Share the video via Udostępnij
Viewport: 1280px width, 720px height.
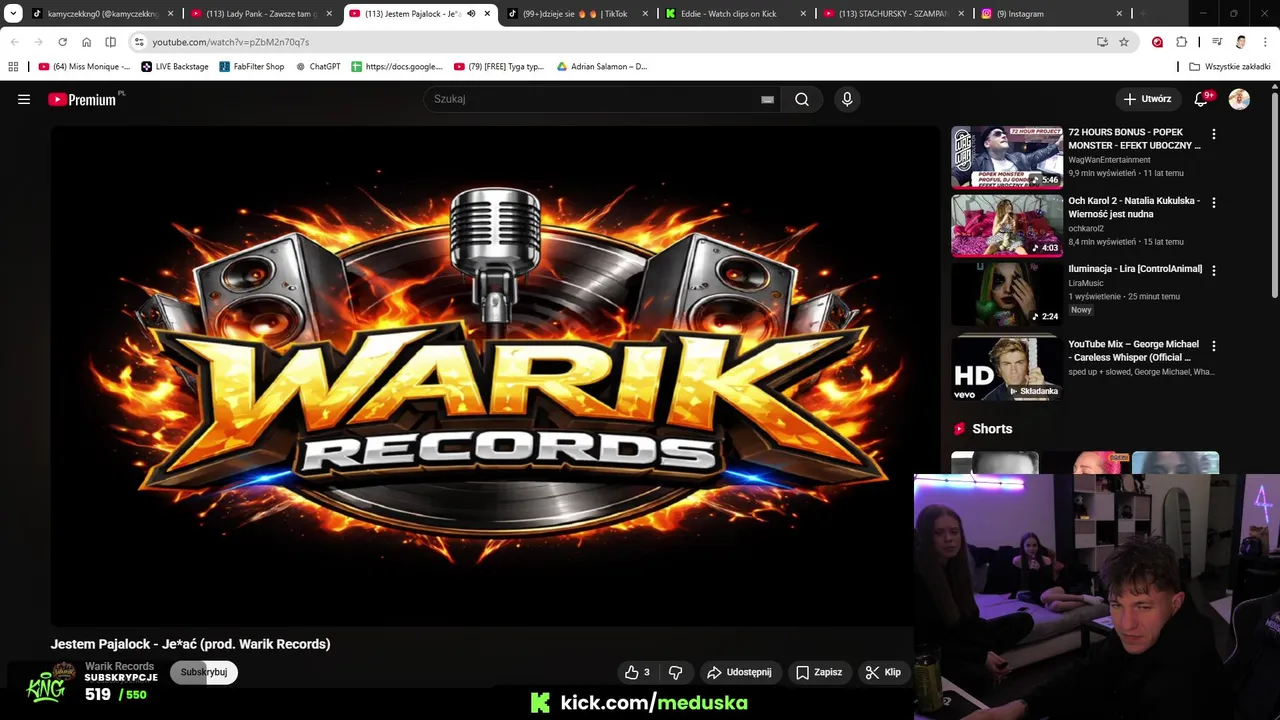click(x=739, y=672)
